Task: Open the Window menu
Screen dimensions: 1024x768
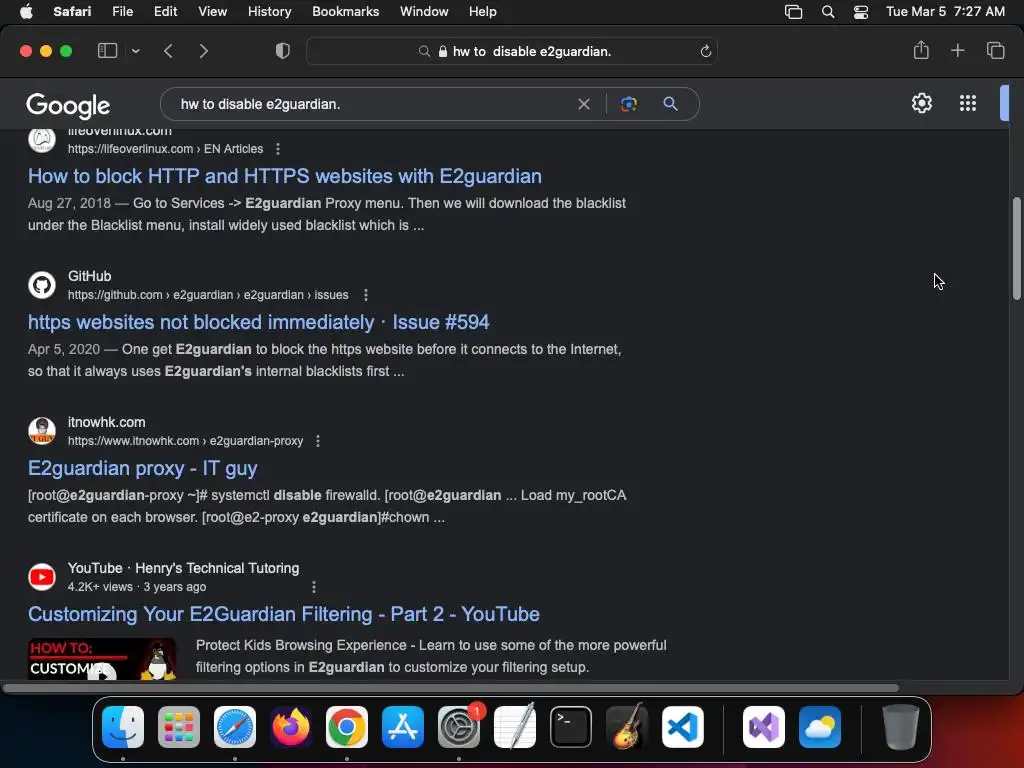Action: (x=424, y=11)
